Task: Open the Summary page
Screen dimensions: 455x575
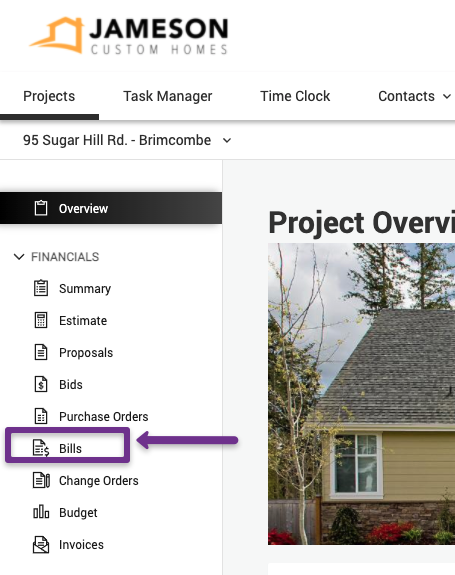Action: (x=85, y=289)
